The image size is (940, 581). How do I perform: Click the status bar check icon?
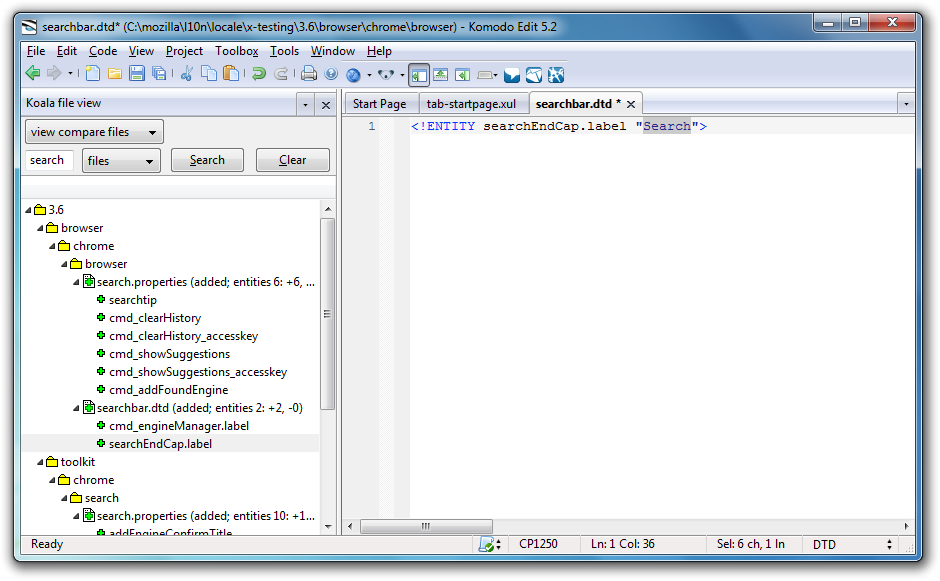486,544
